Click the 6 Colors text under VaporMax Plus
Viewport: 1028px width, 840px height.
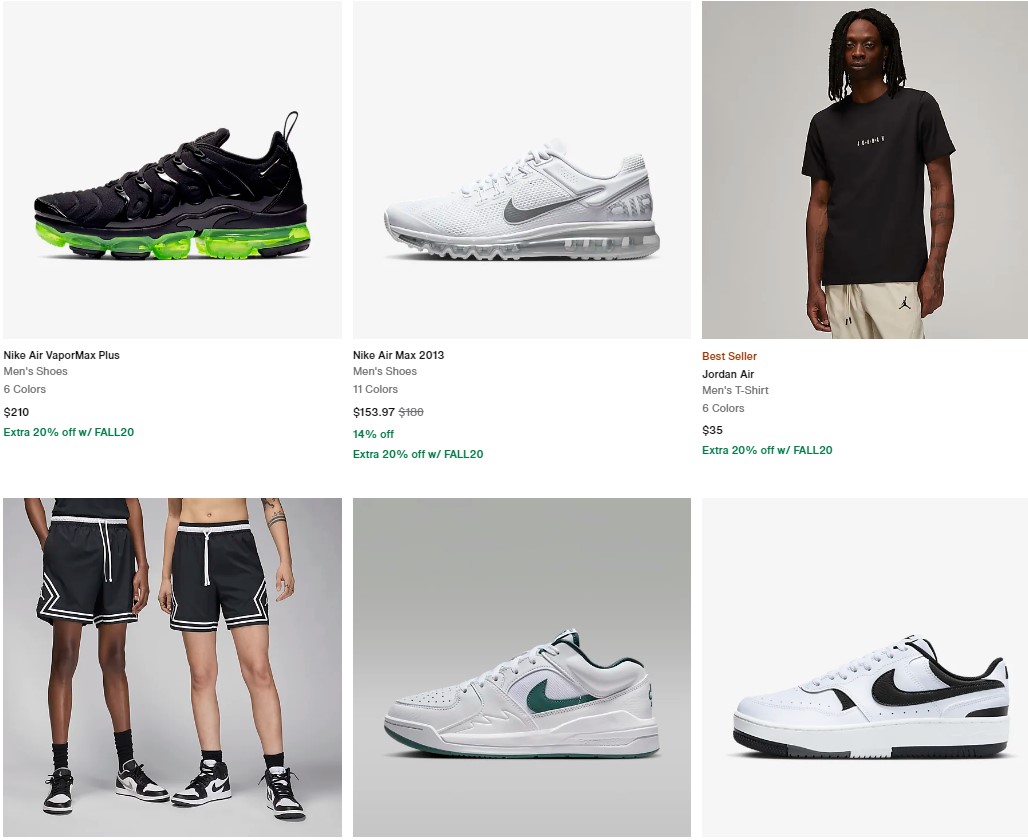pos(24,390)
